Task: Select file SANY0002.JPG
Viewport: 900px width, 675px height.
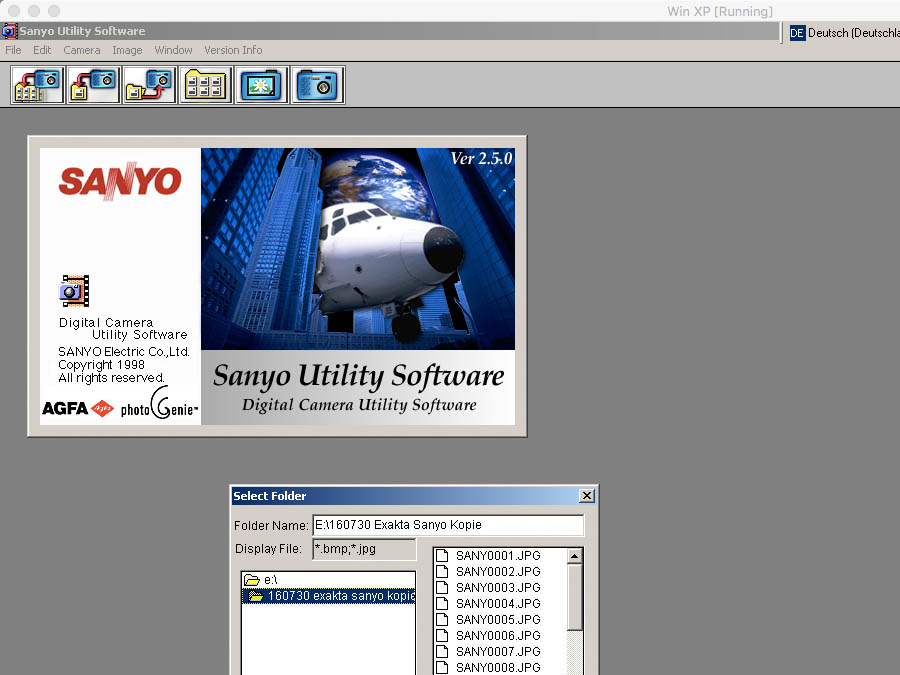Action: click(x=488, y=572)
